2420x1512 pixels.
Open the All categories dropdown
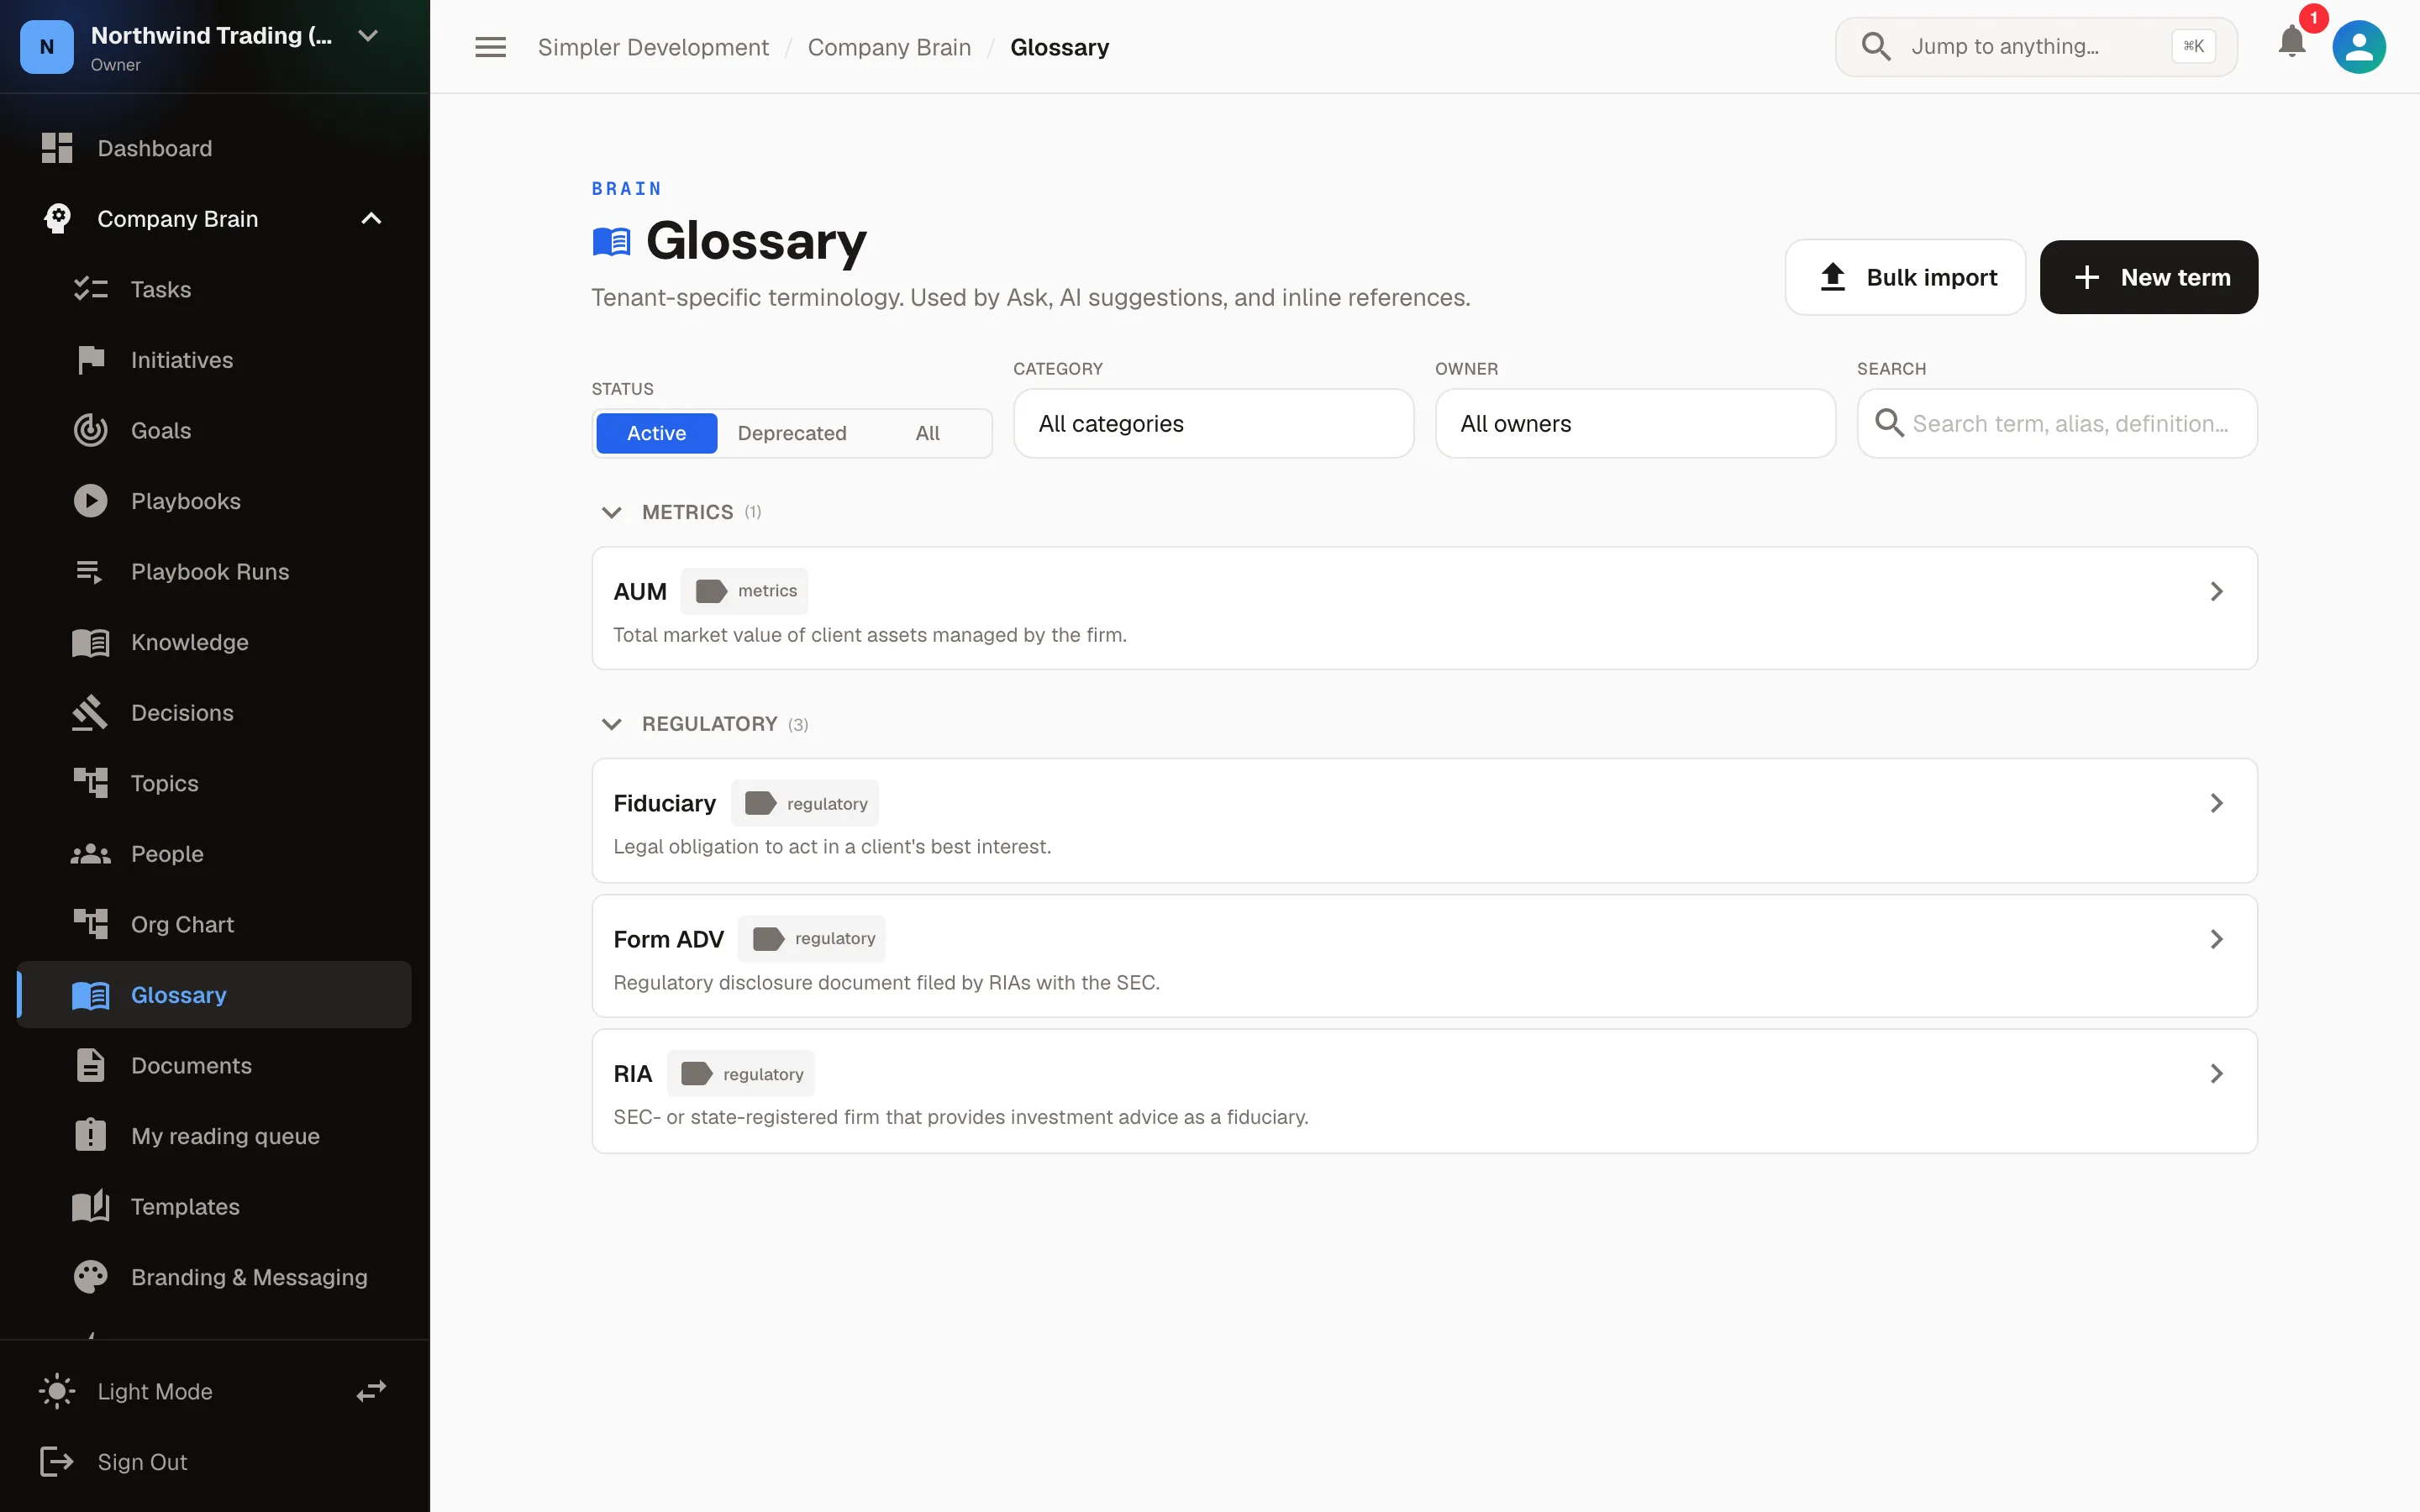coord(1213,423)
